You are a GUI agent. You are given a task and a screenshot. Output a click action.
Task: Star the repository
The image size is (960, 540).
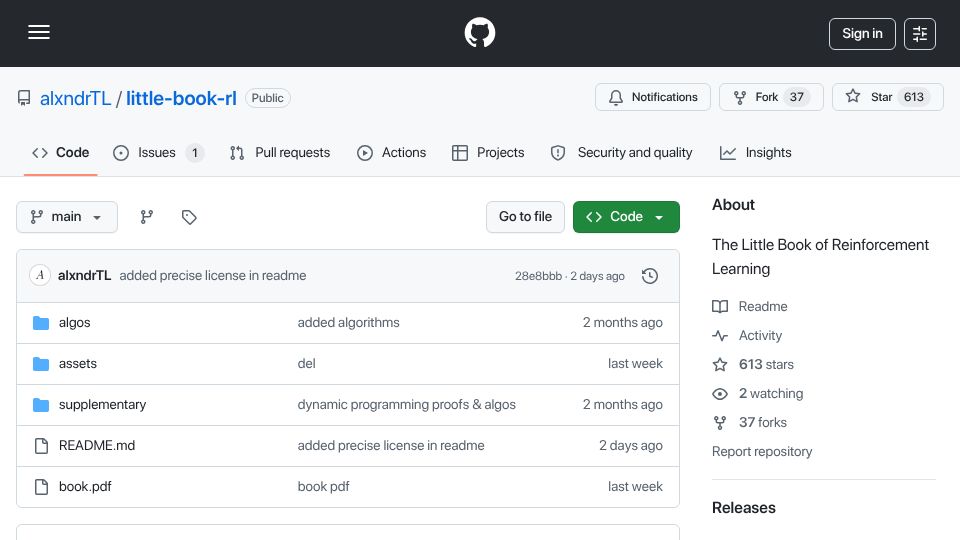[x=887, y=97]
